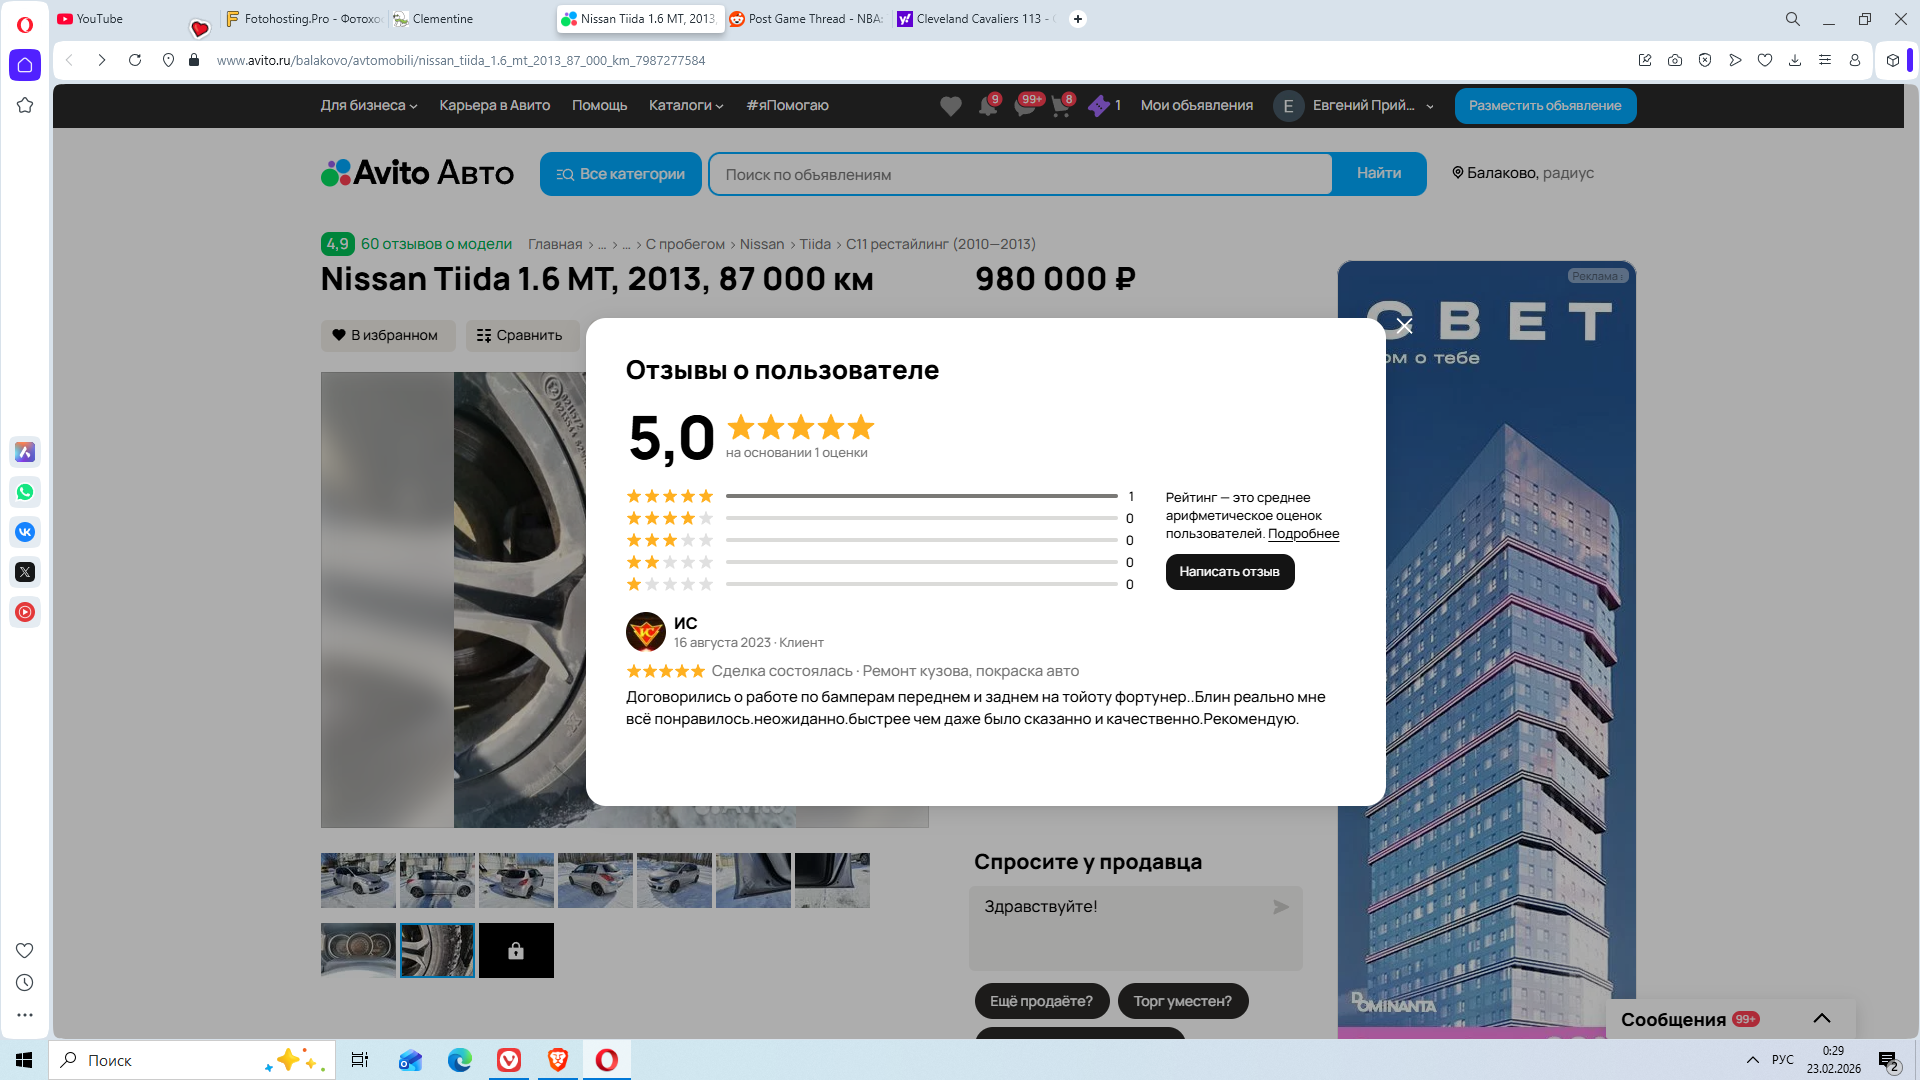Close the user reviews popup
This screenshot has width=1920, height=1080.
(x=1404, y=326)
